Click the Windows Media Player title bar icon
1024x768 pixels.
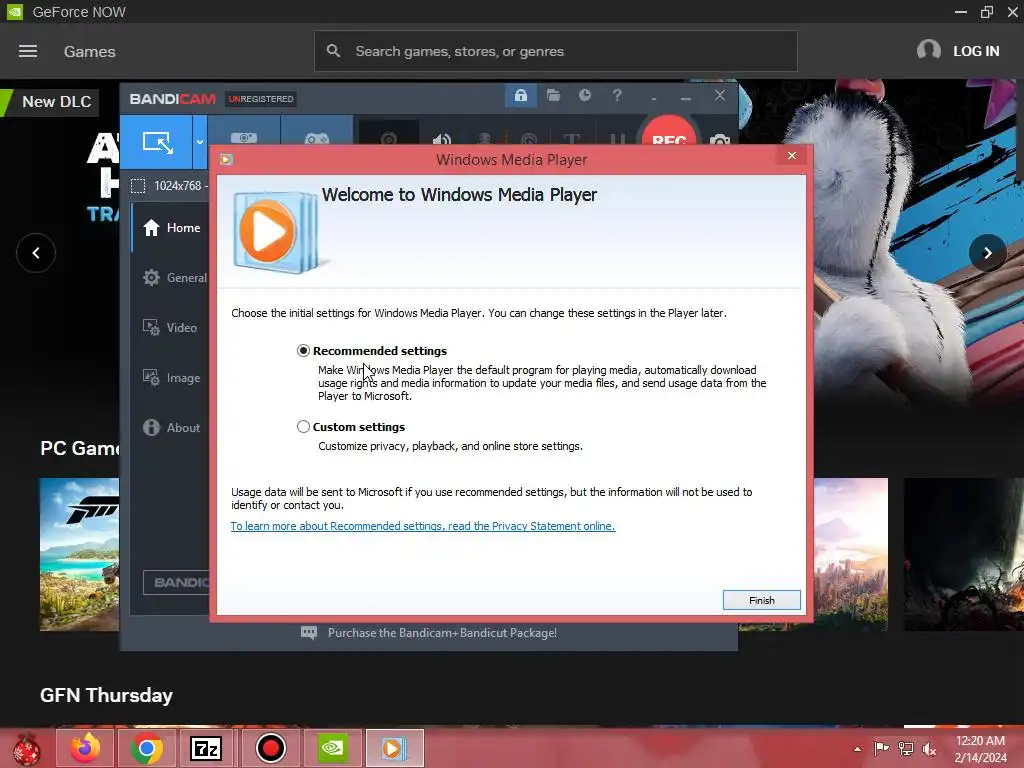227,159
